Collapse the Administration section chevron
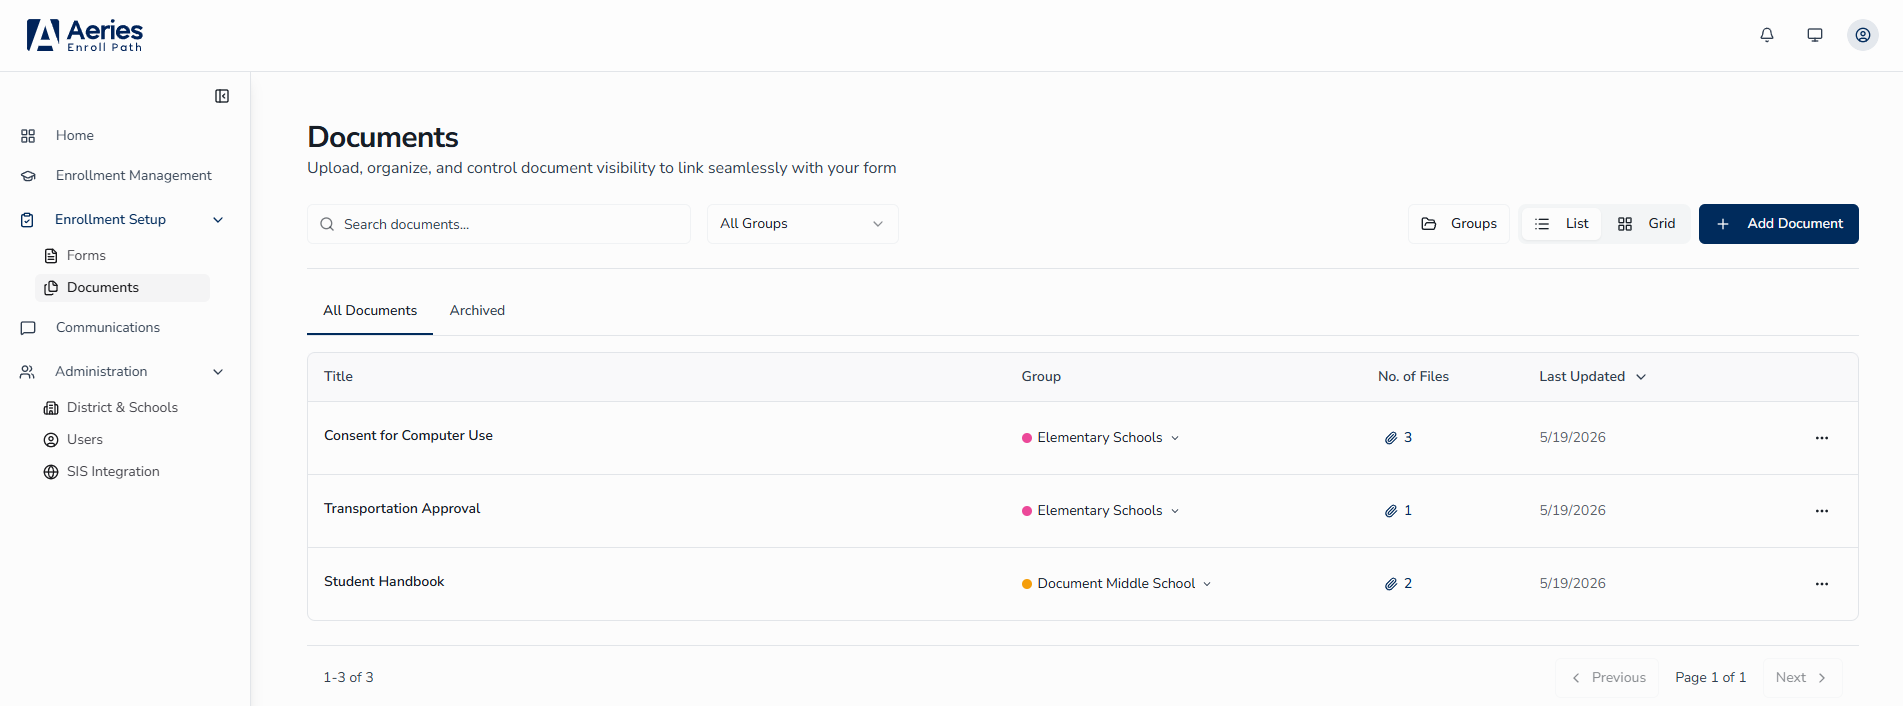This screenshot has width=1903, height=706. click(x=218, y=372)
